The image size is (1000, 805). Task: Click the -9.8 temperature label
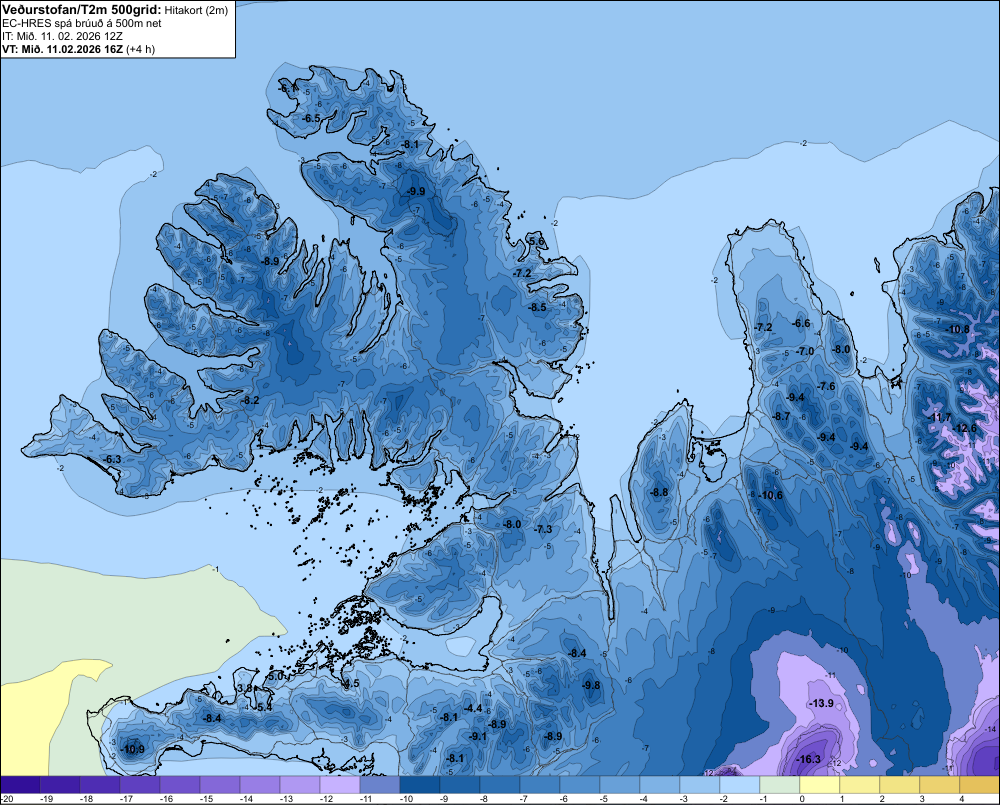pos(591,685)
